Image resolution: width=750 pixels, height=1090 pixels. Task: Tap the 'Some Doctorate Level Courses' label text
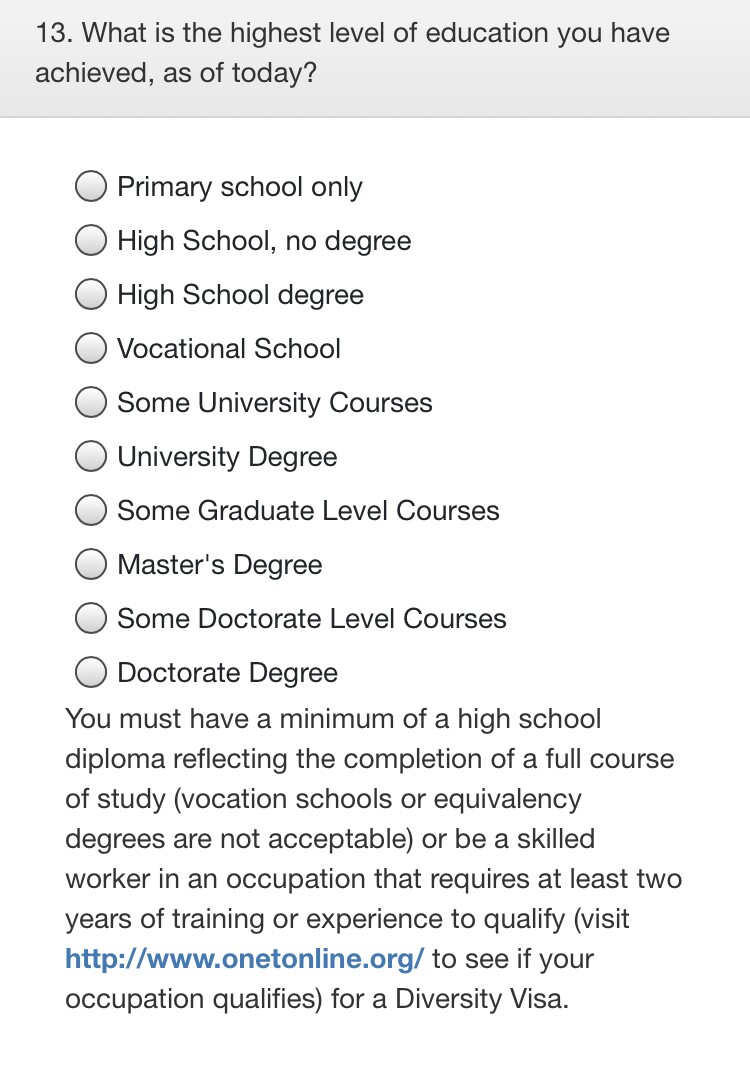[312, 619]
